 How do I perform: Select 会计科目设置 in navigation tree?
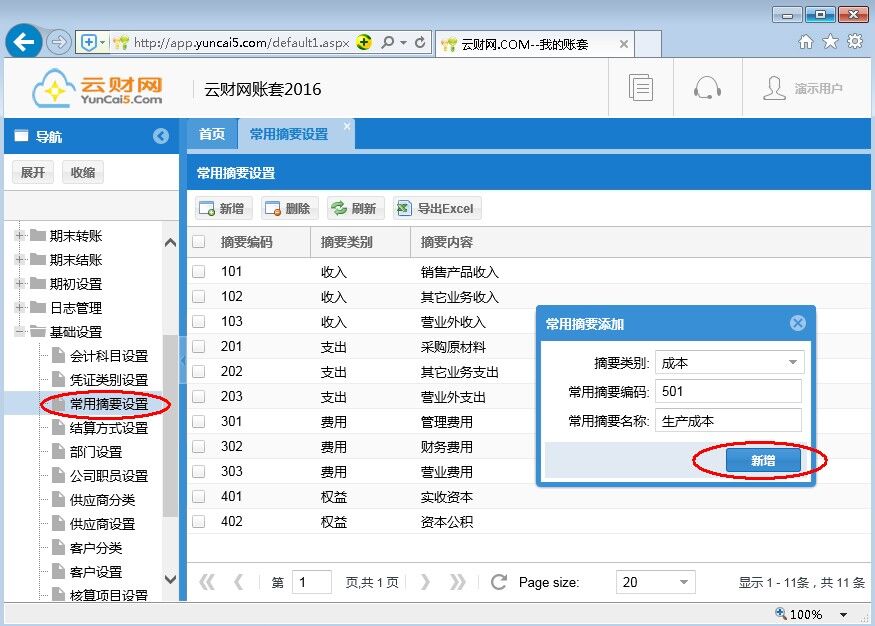click(x=108, y=356)
